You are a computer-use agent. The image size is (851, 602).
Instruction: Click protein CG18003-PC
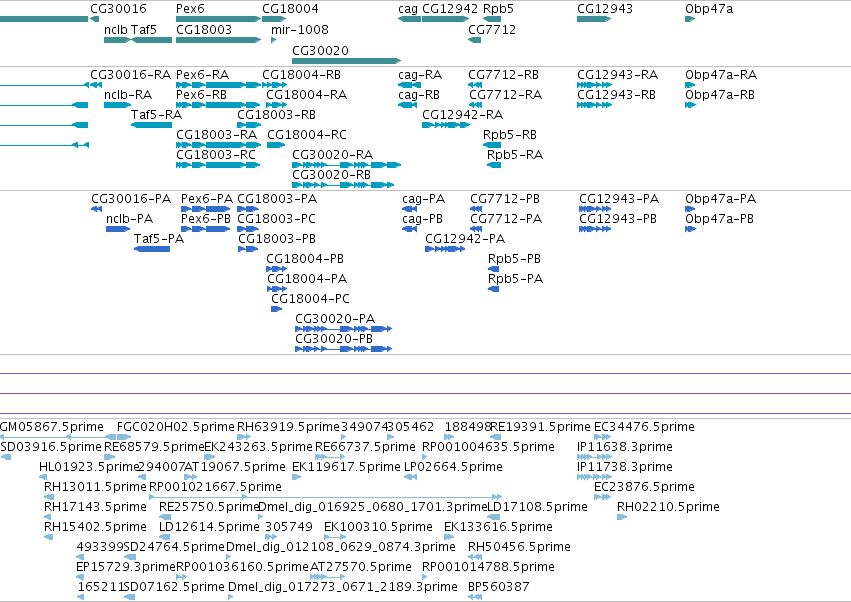pyautogui.click(x=276, y=218)
